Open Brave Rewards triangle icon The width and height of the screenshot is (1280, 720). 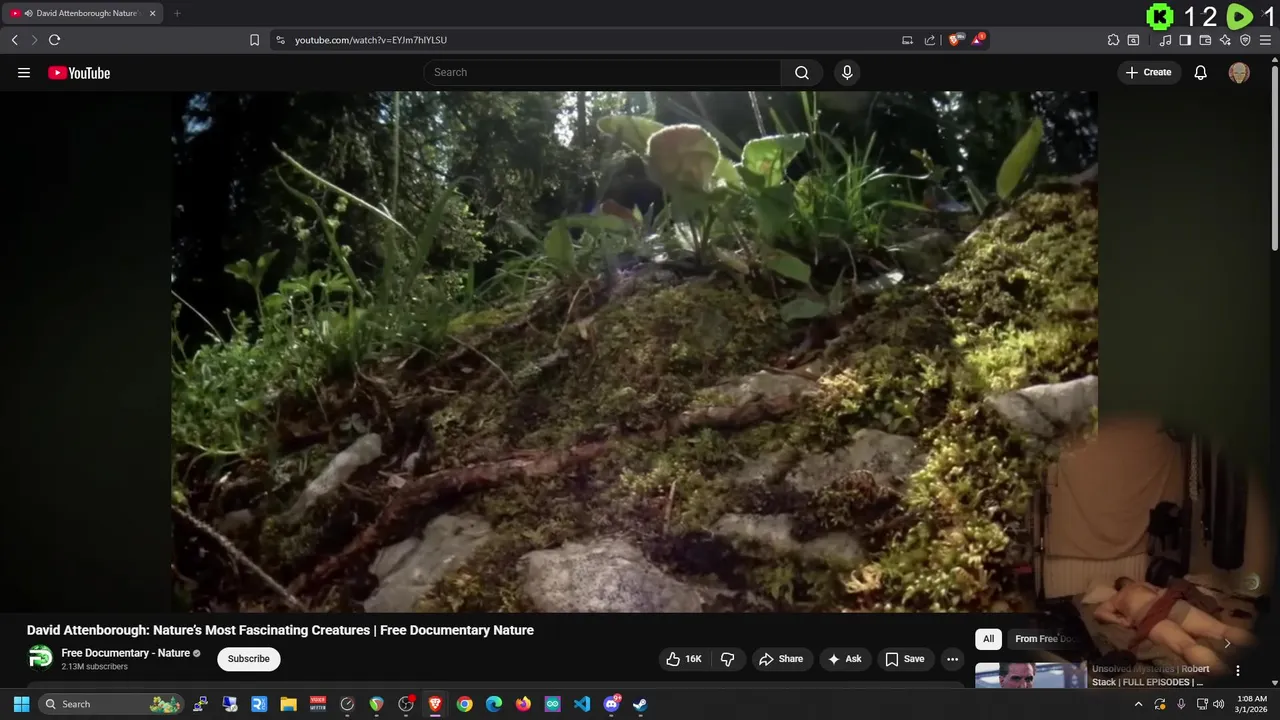[x=979, y=40]
